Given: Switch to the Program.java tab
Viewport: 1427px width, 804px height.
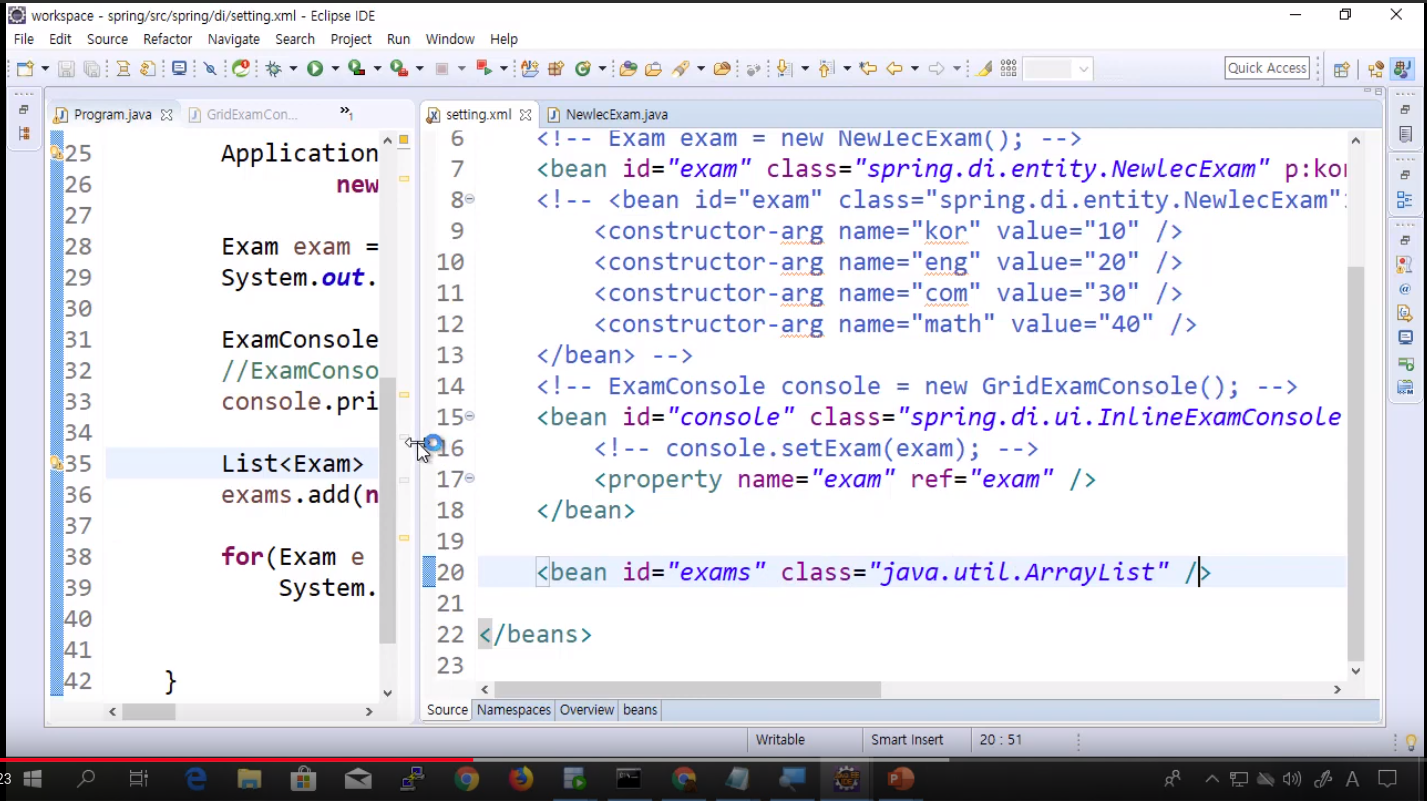Looking at the screenshot, I should (x=112, y=115).
